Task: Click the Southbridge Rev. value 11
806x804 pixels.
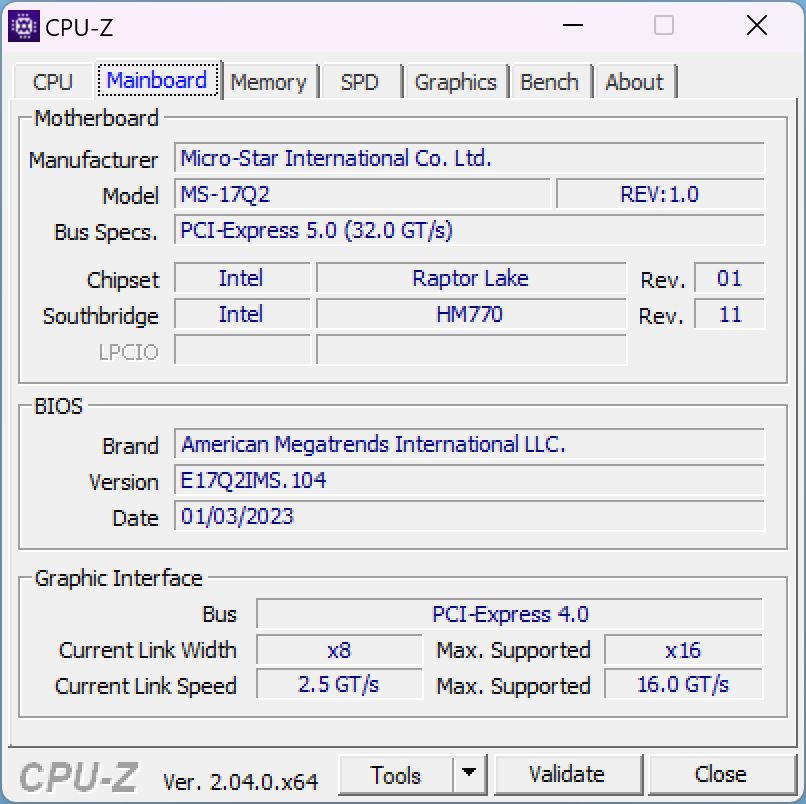Action: tap(729, 314)
